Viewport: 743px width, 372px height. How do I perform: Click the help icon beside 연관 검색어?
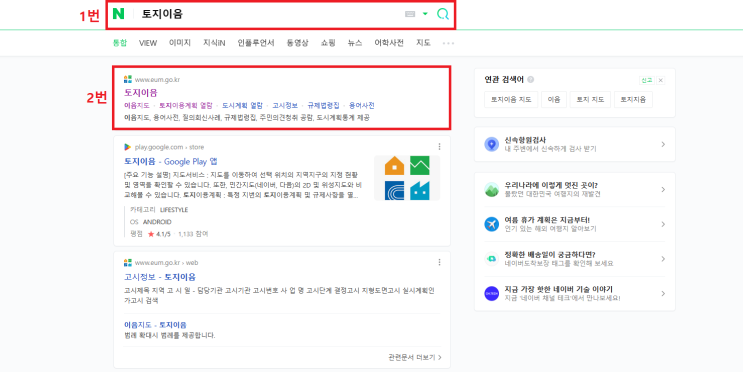click(530, 80)
